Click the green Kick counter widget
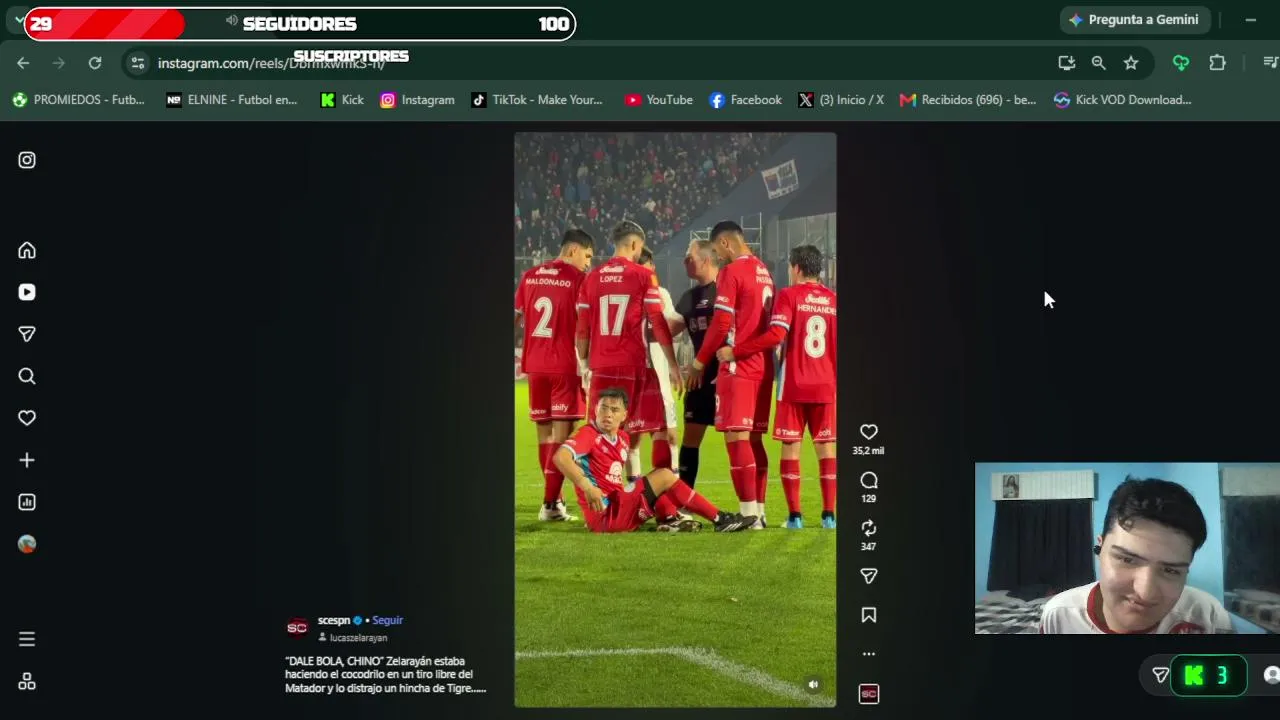The width and height of the screenshot is (1280, 720). [x=1208, y=676]
